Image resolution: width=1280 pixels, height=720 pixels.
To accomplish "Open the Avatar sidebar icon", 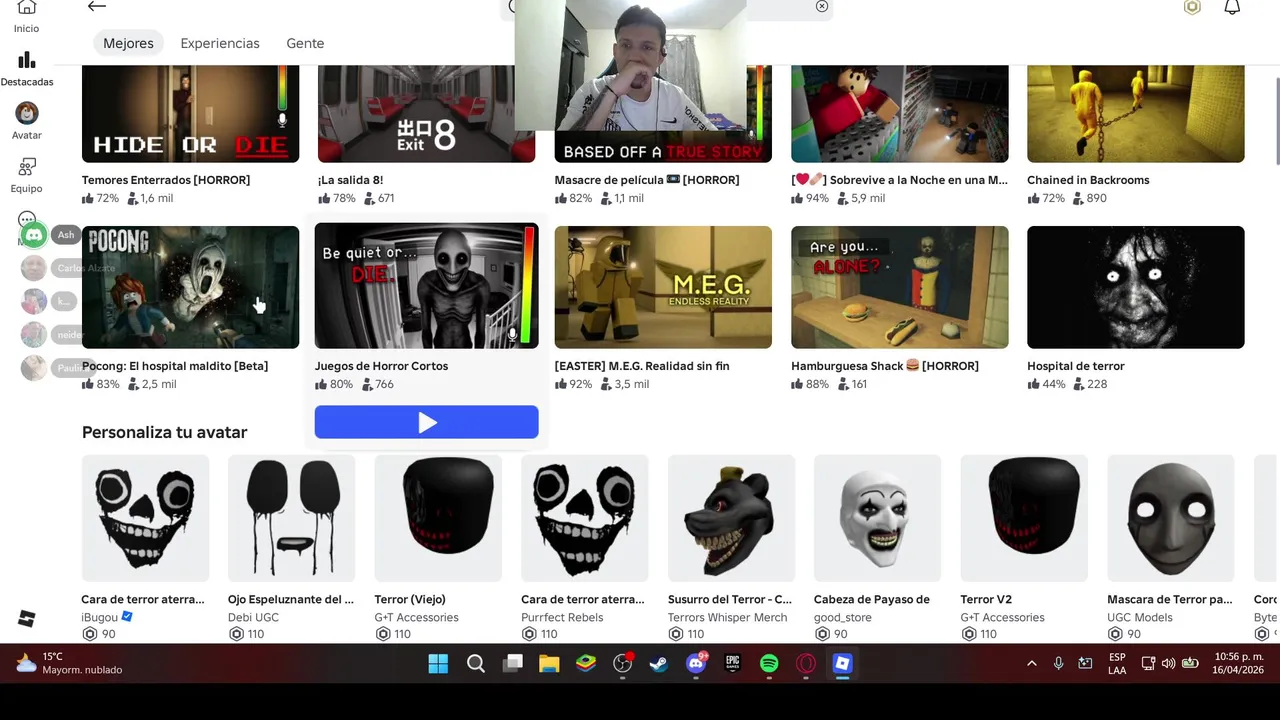I will click(27, 113).
